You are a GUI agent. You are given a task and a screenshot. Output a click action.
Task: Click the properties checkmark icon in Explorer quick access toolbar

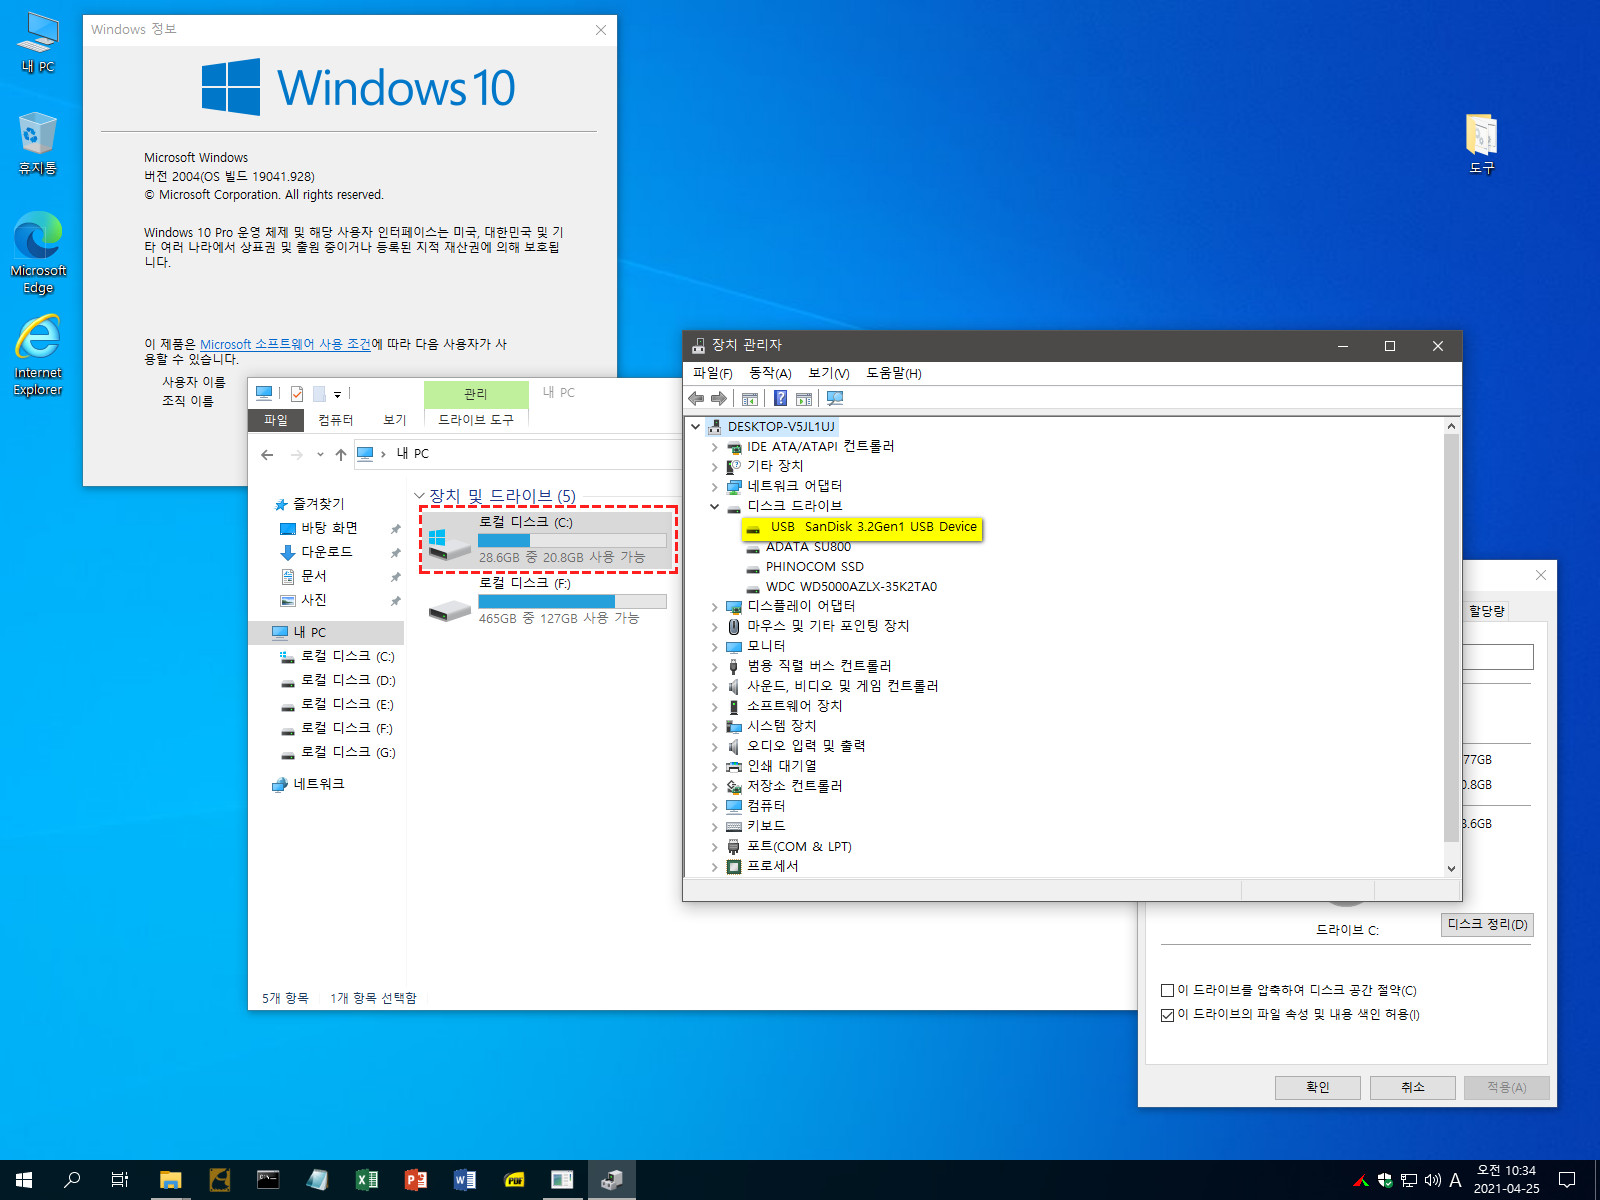297,394
